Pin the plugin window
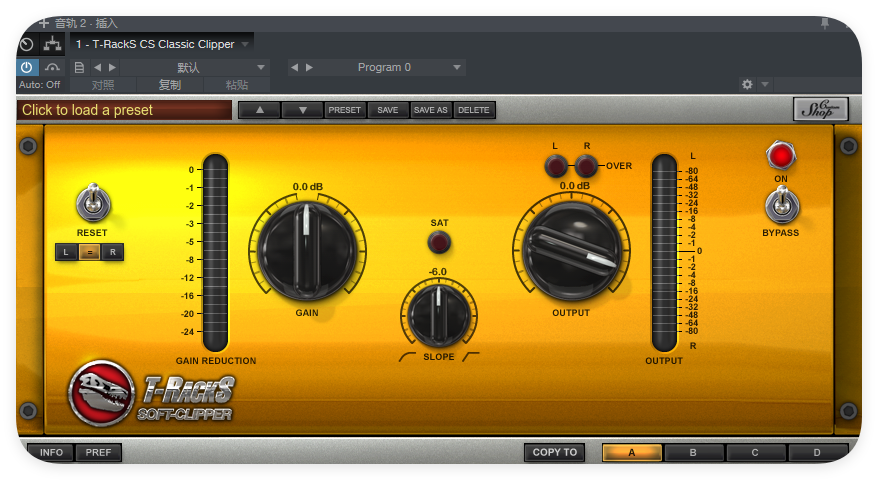Image resolution: width=878 pixels, height=480 pixels. coord(825,24)
